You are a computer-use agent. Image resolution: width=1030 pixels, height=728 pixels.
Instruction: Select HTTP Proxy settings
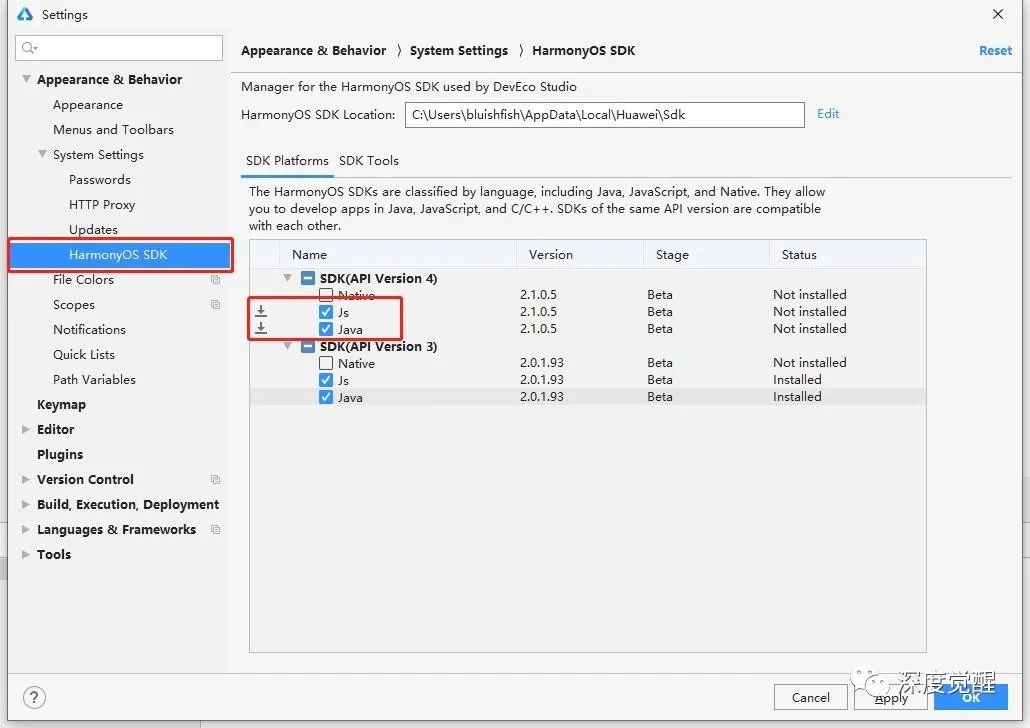pyautogui.click(x=102, y=204)
